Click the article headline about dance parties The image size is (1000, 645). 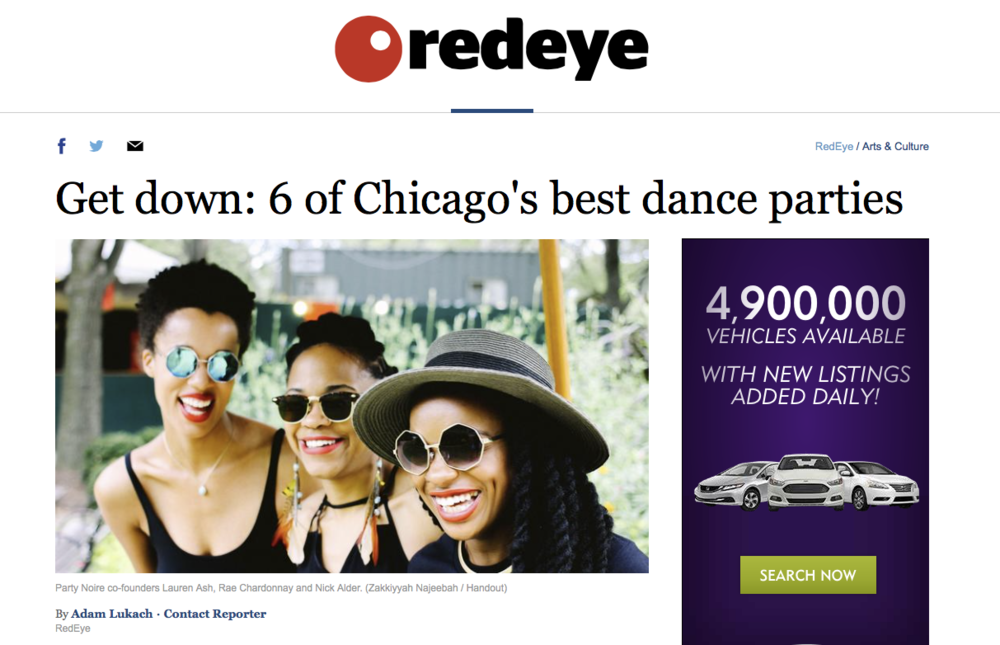(x=479, y=198)
